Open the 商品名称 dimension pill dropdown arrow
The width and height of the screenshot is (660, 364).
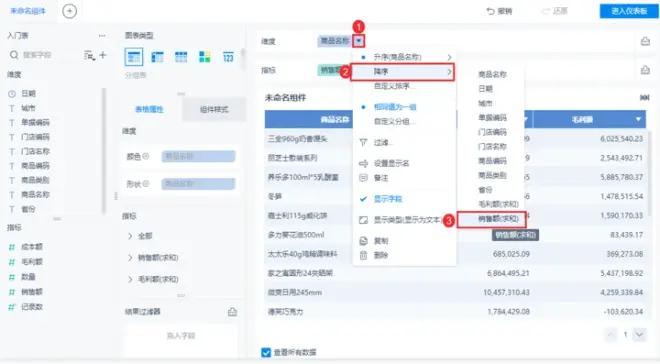pos(359,41)
